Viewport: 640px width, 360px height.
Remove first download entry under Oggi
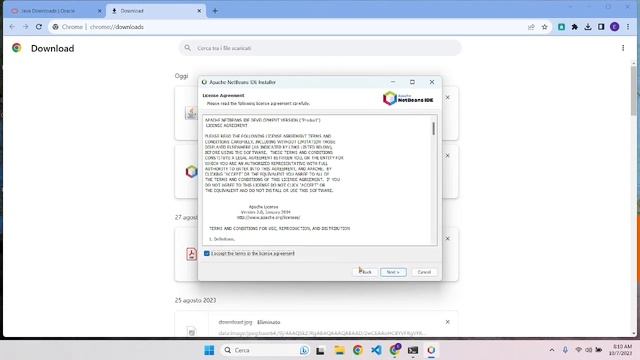coord(447,98)
